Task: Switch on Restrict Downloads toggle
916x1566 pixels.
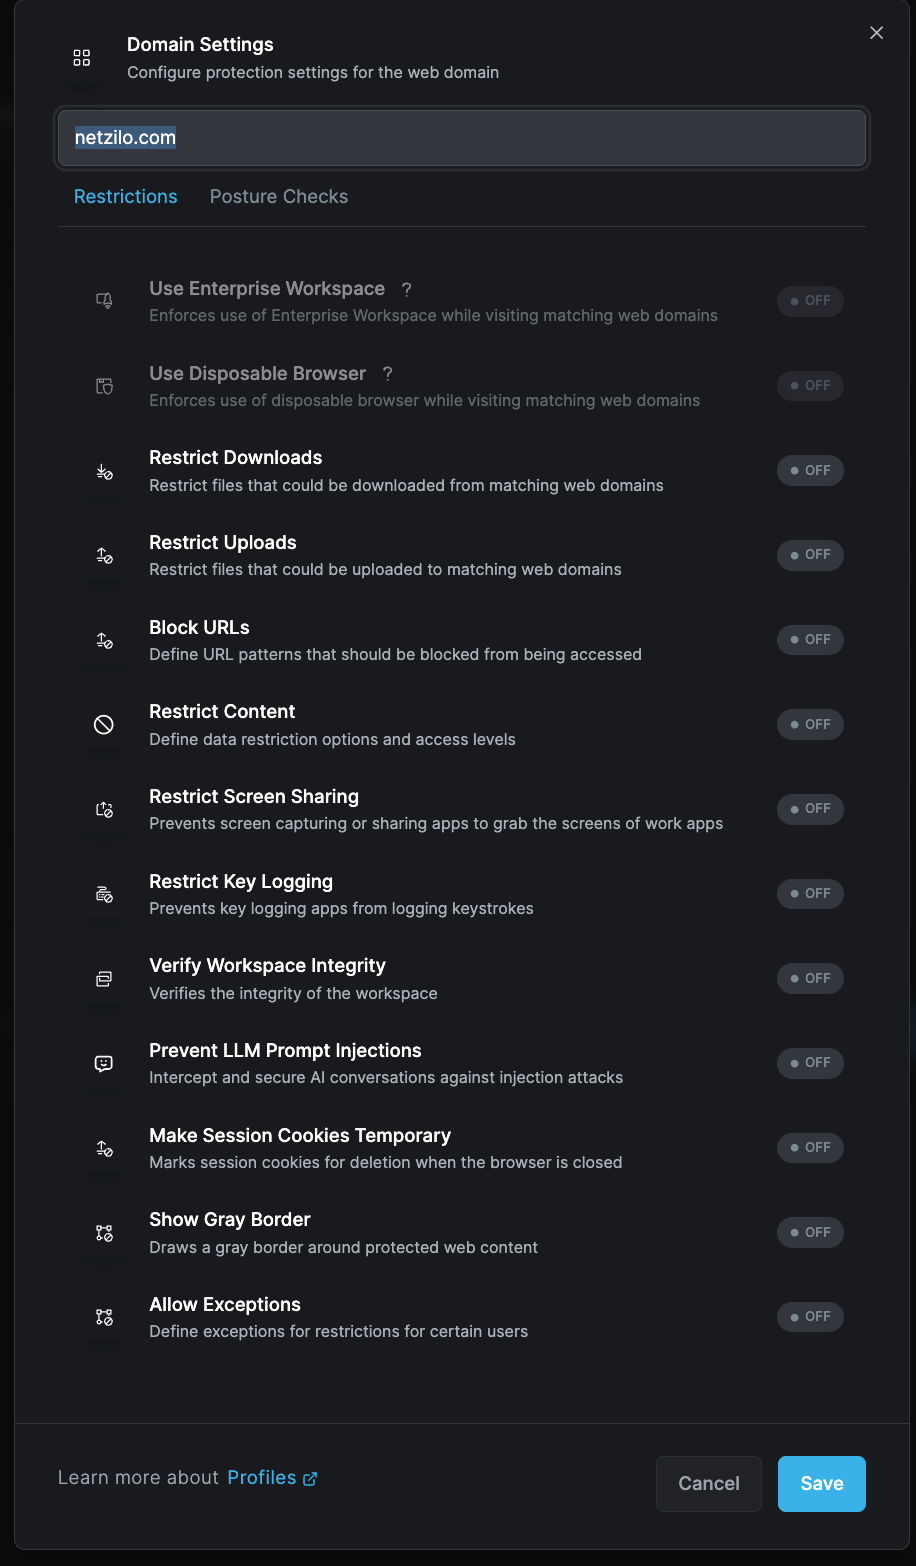Action: coord(810,471)
